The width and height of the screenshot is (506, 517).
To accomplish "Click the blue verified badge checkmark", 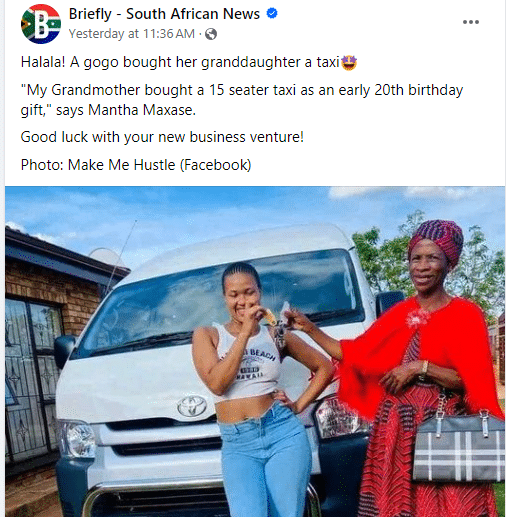I will point(272,13).
